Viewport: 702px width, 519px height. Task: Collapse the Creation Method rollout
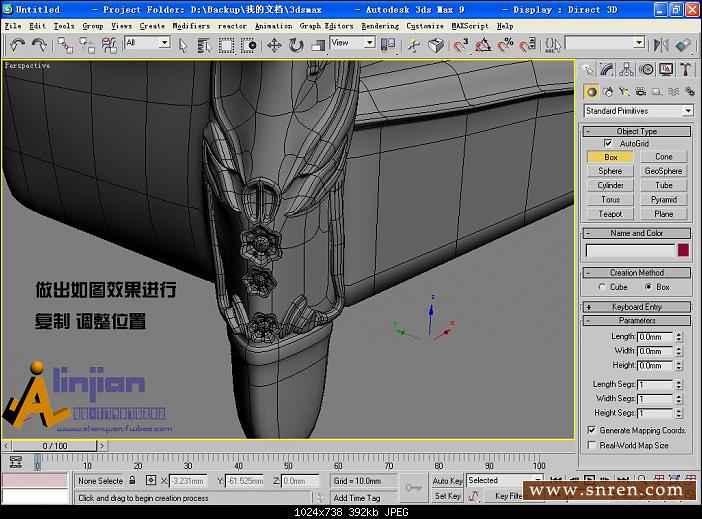coord(637,272)
